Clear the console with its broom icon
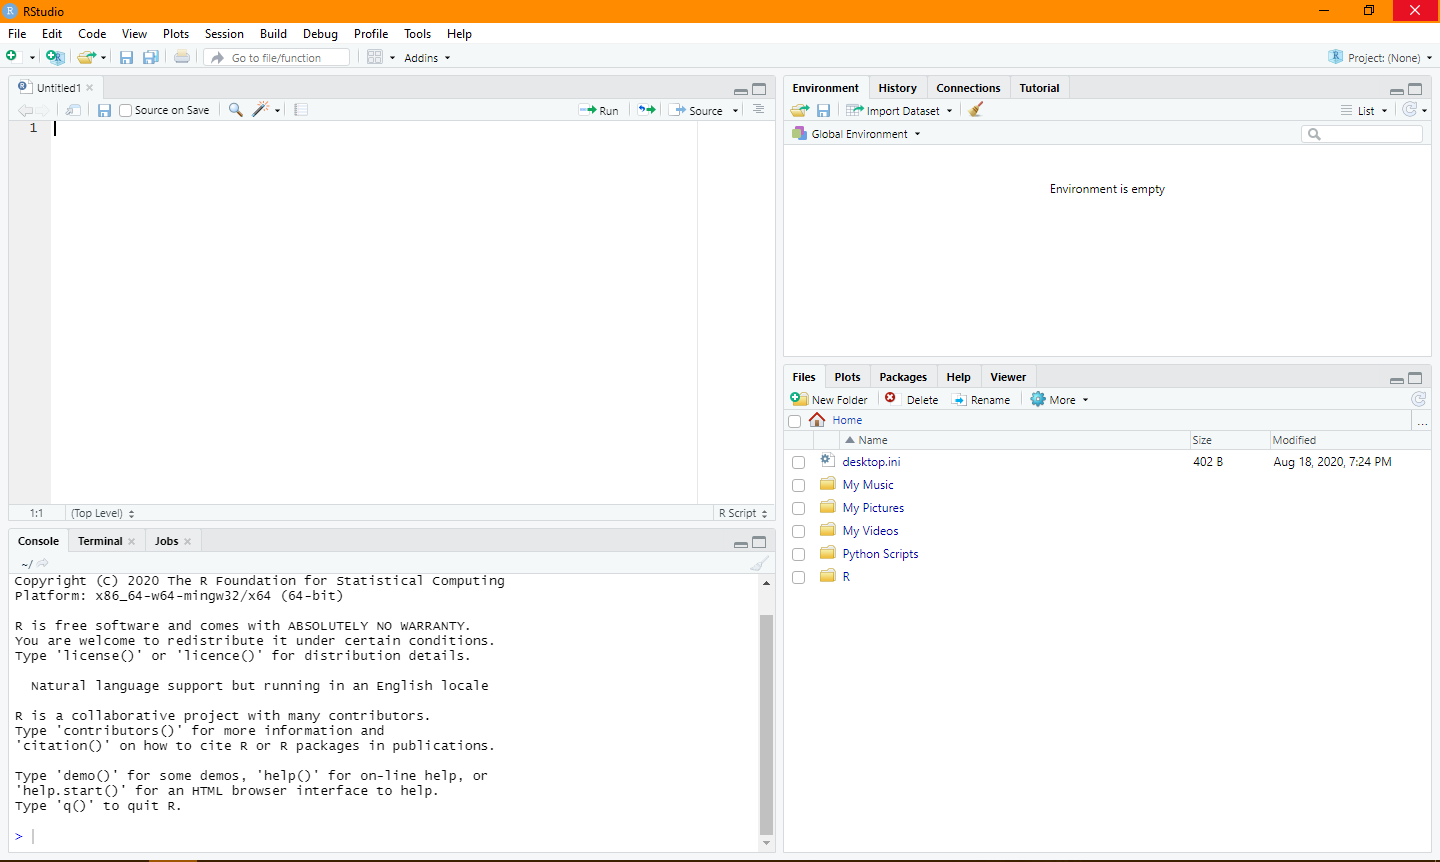1440x862 pixels. click(x=760, y=563)
